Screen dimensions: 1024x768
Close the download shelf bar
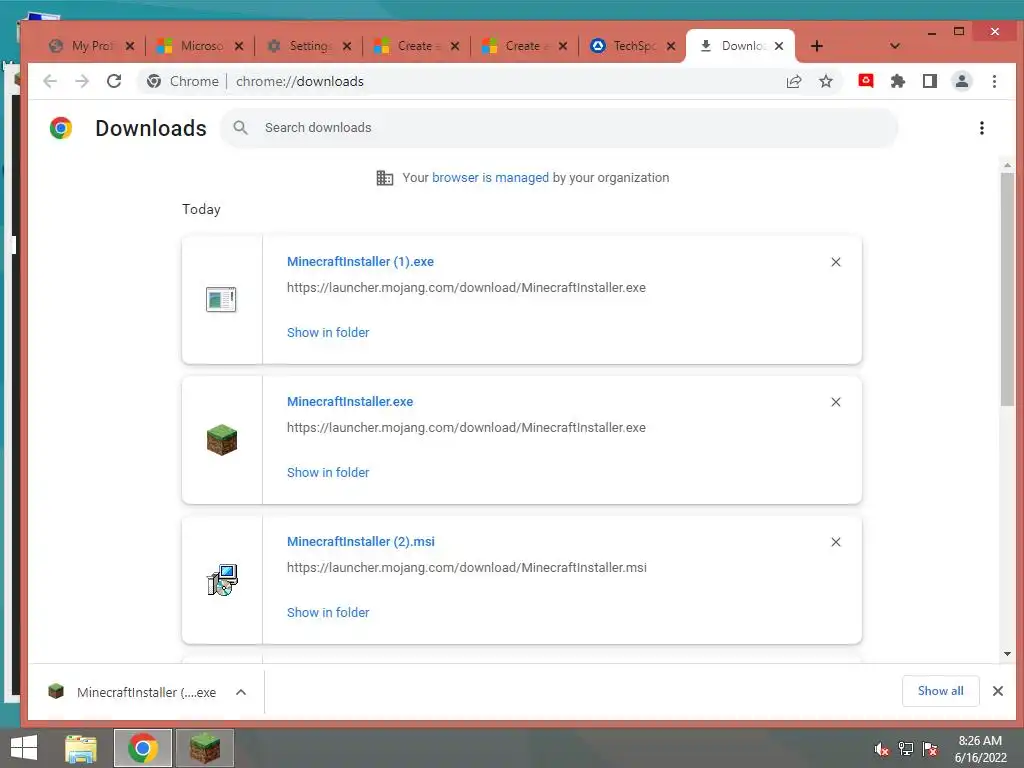click(998, 691)
